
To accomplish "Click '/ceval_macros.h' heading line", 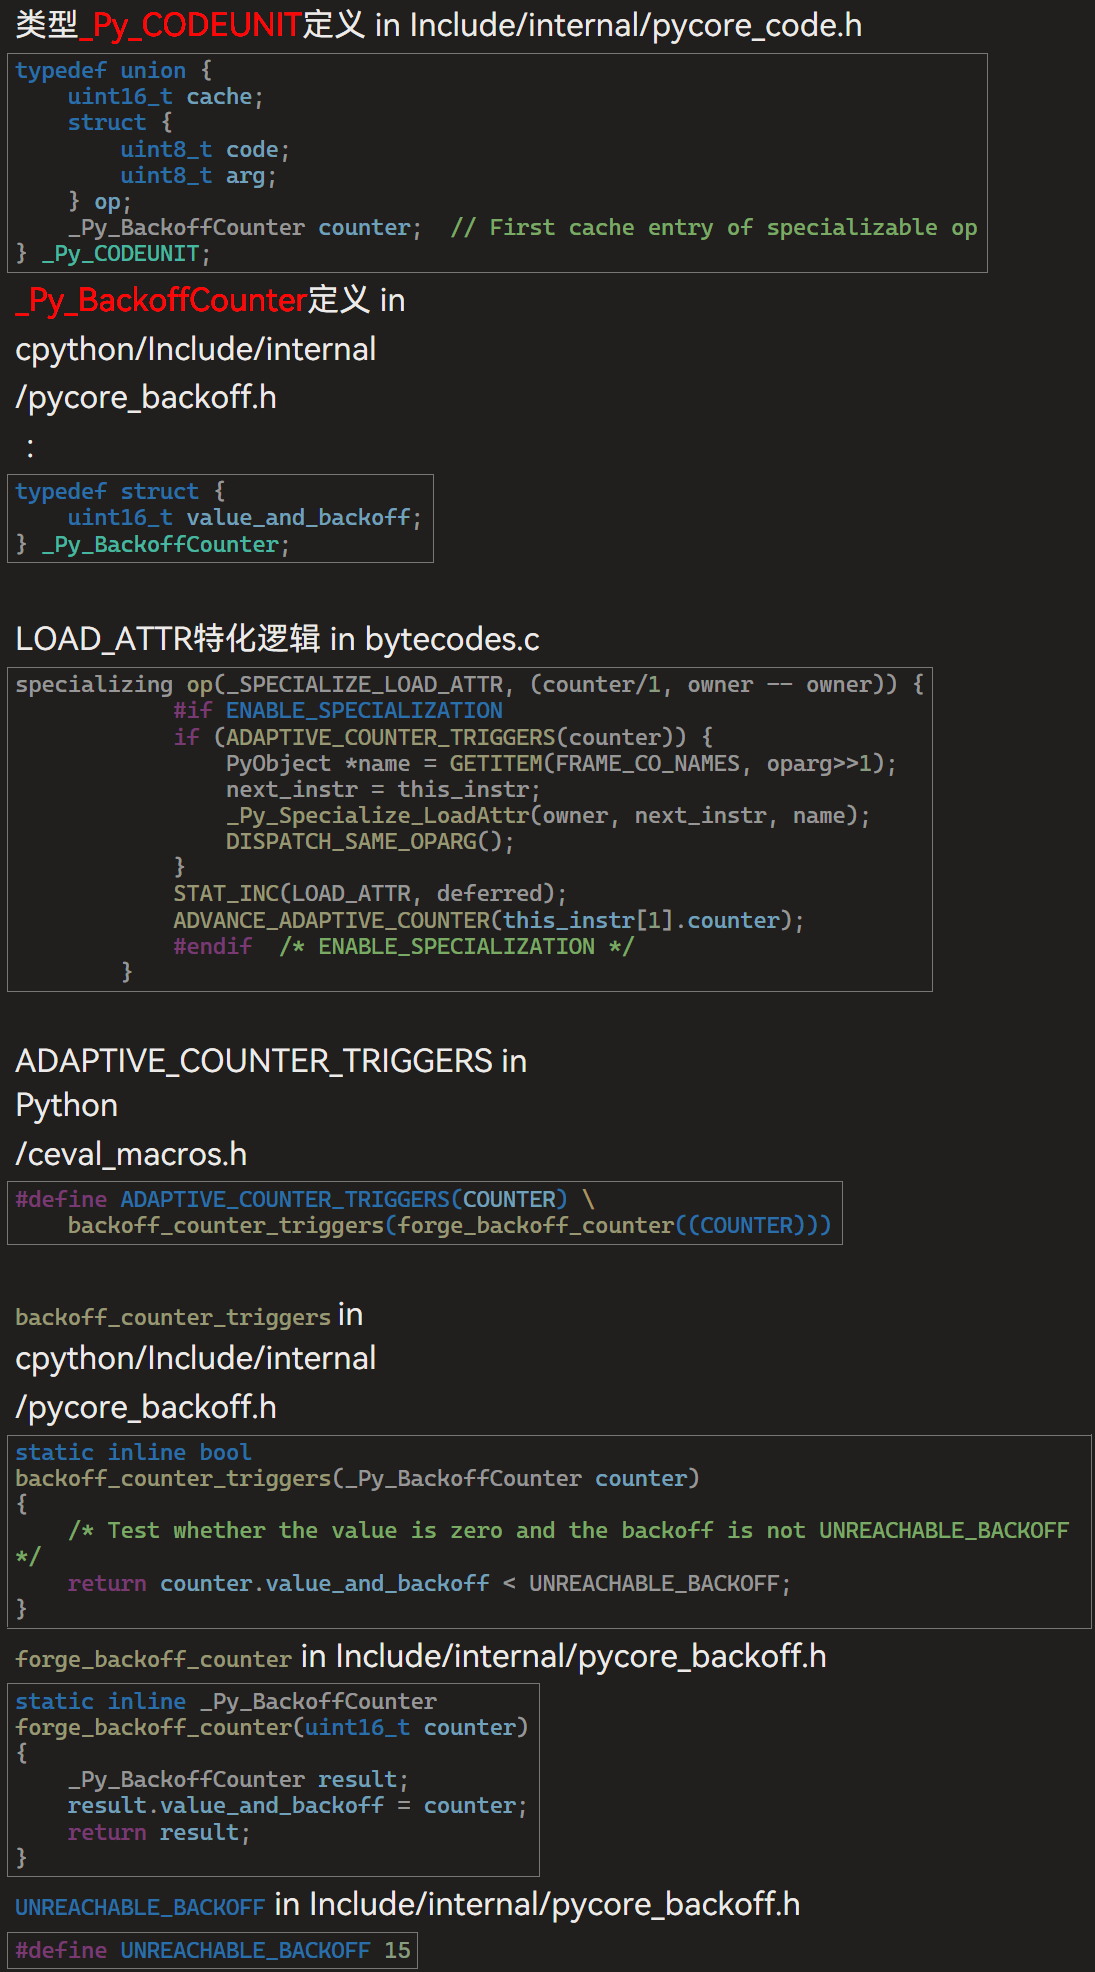I will 131,1154.
